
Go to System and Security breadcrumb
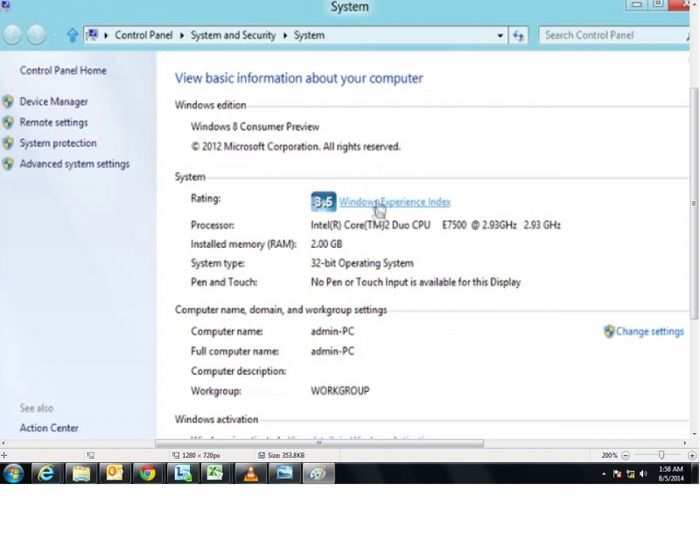point(232,35)
